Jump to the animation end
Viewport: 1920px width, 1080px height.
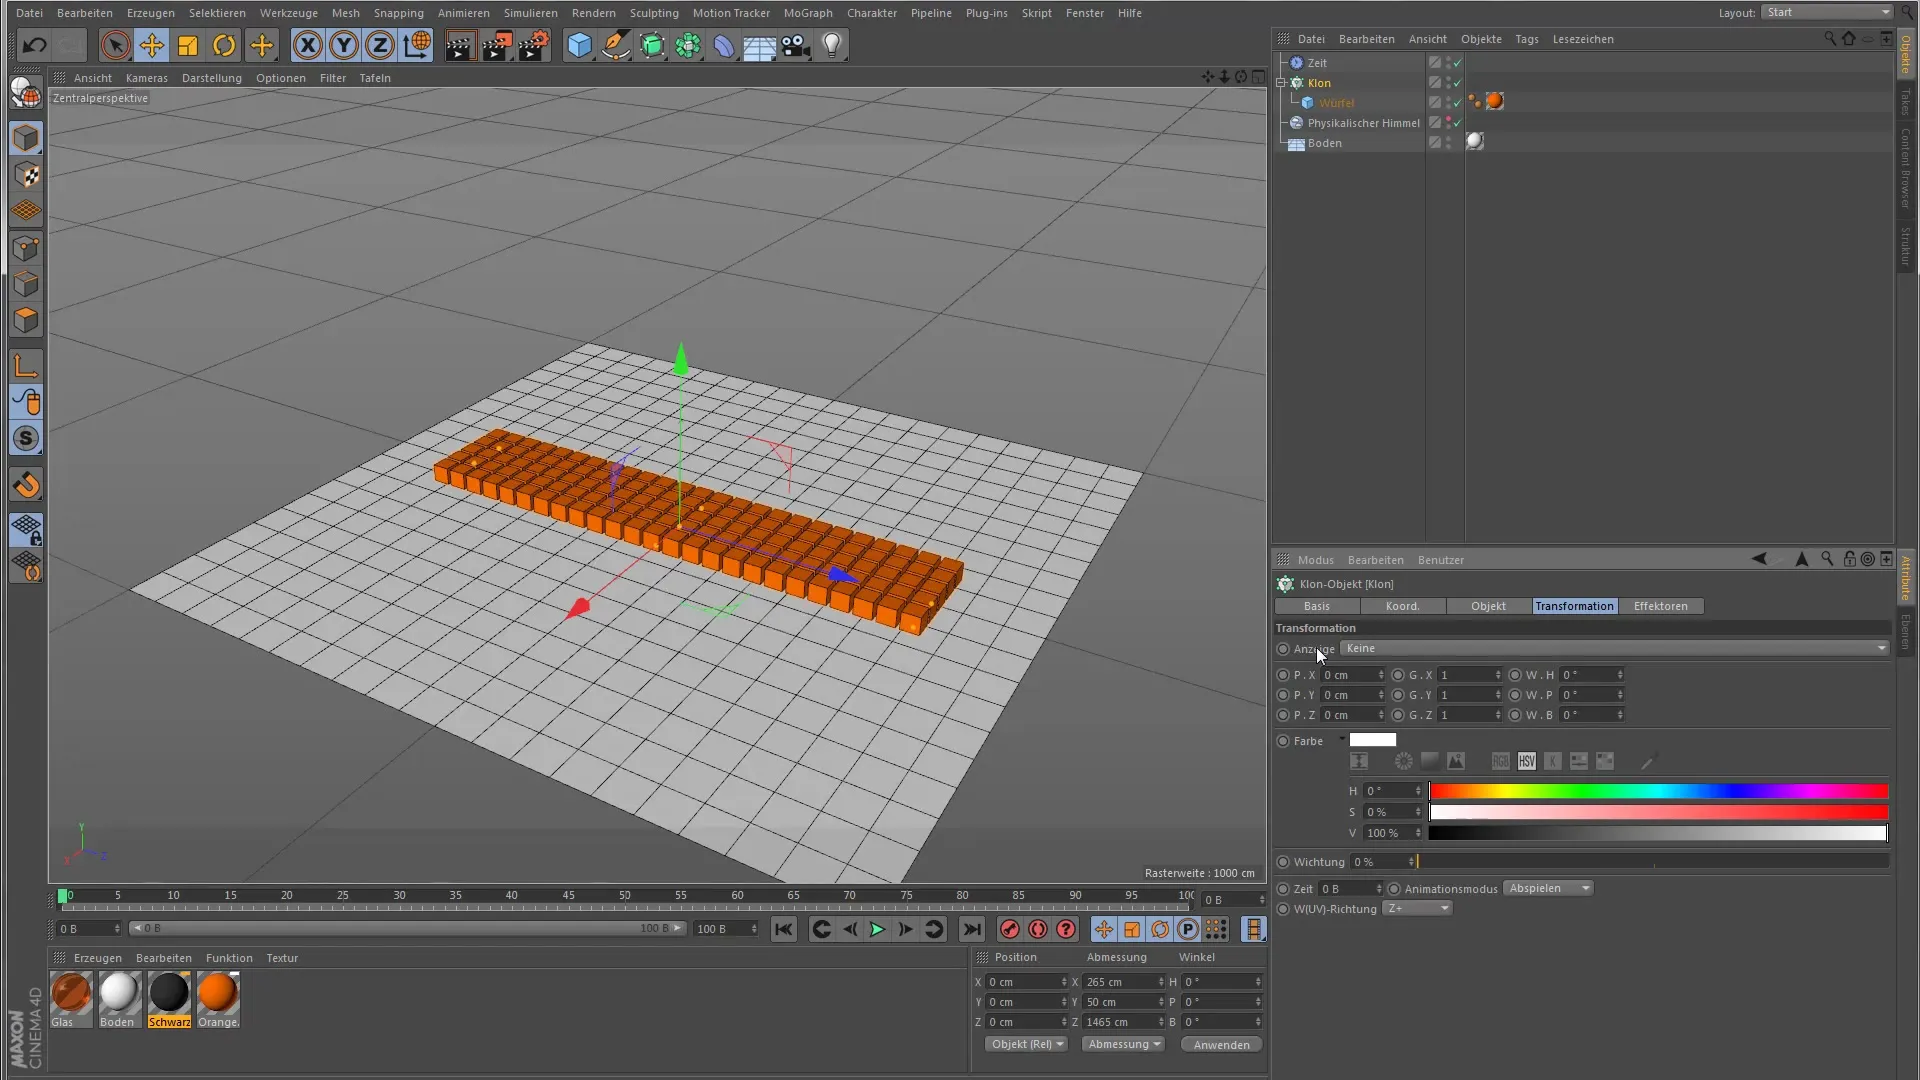click(x=972, y=929)
